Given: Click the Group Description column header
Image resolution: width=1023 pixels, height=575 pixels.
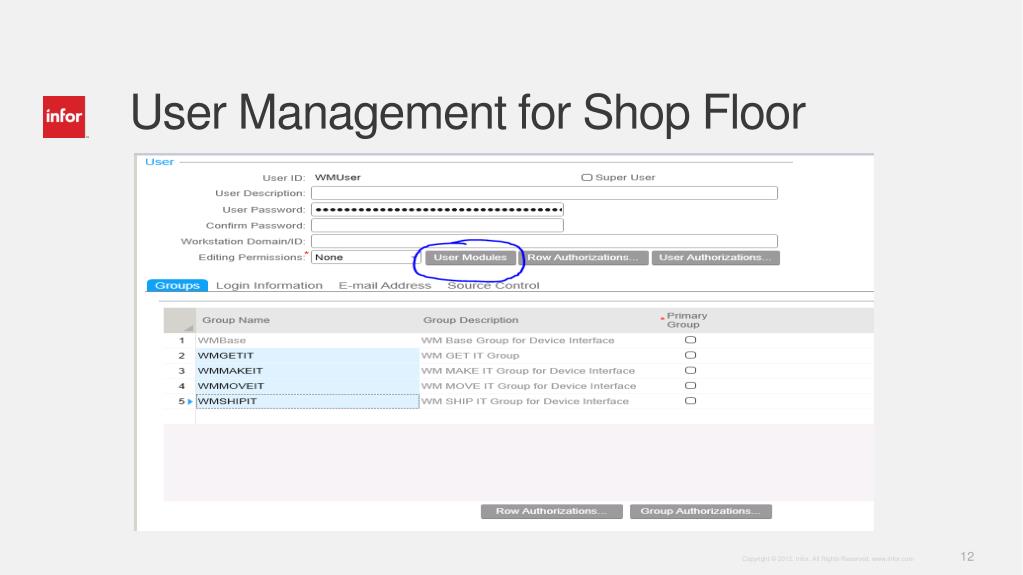Looking at the screenshot, I should 470,320.
